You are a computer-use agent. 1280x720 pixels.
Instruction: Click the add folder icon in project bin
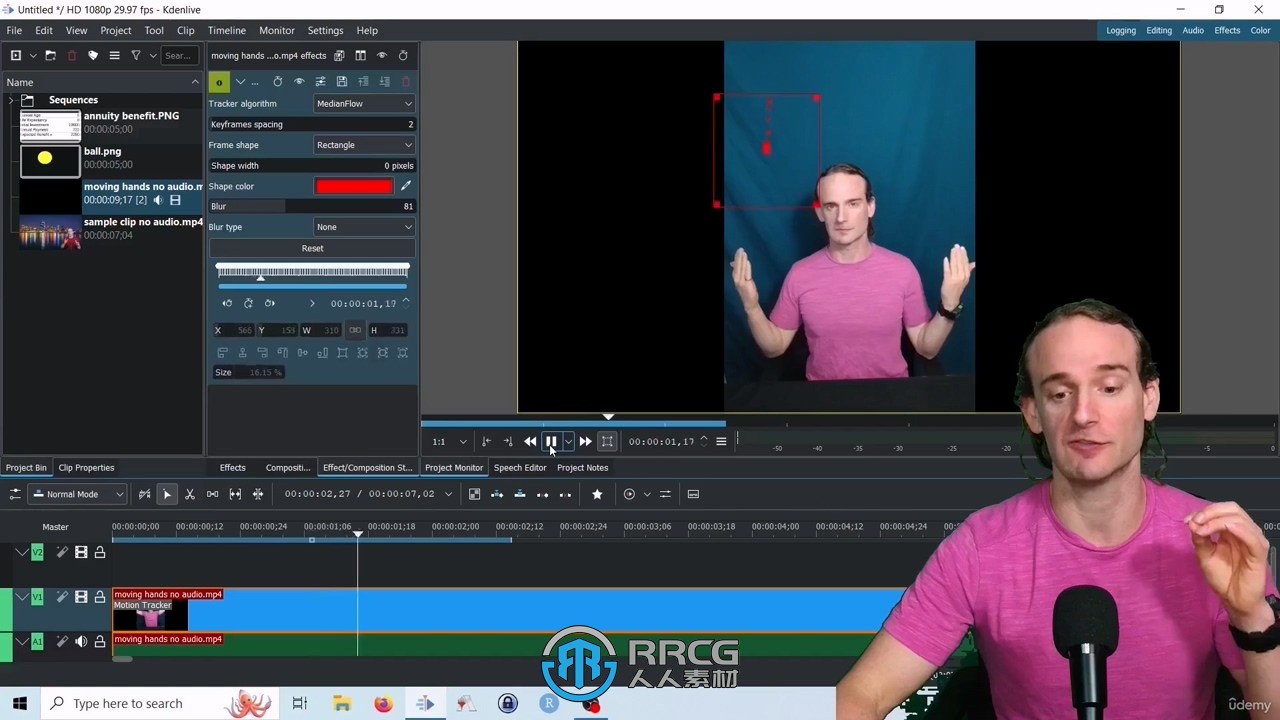click(x=51, y=56)
